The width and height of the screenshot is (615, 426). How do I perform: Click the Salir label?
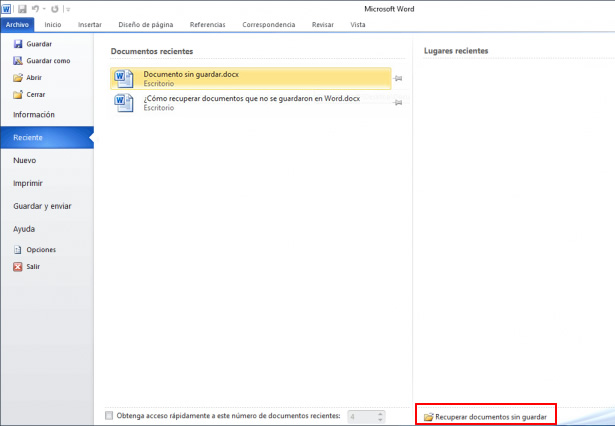click(33, 267)
